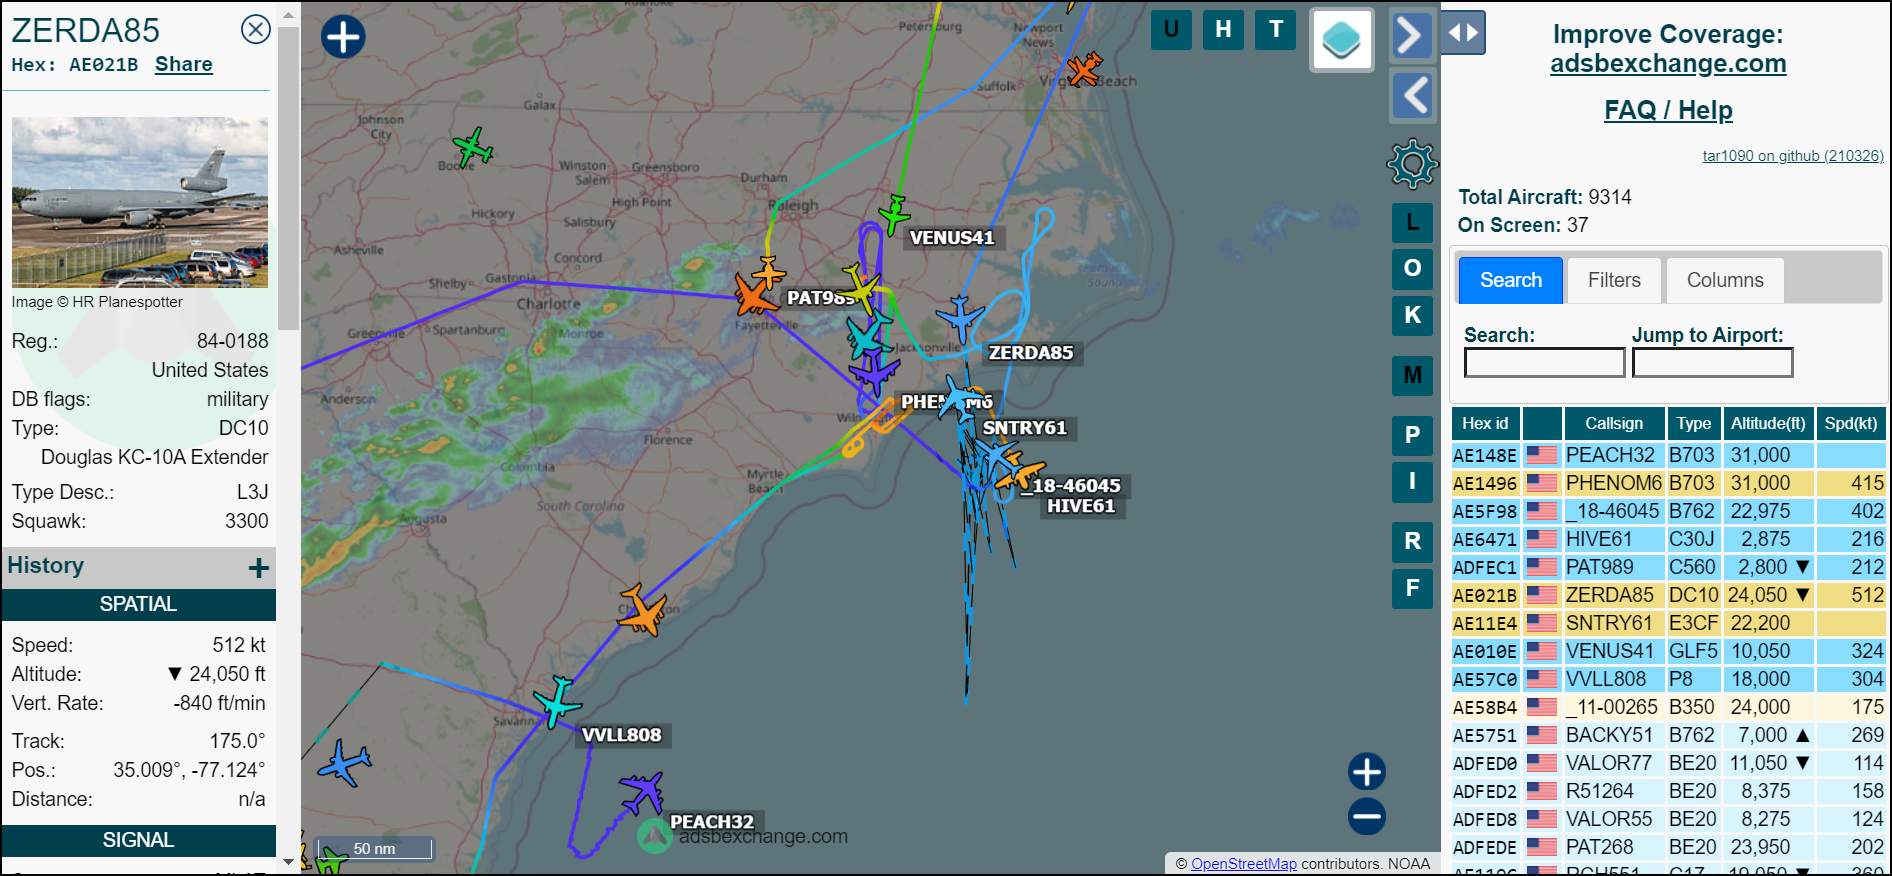Sort table by Hex id column
This screenshot has width=1892, height=876.
[1485, 423]
